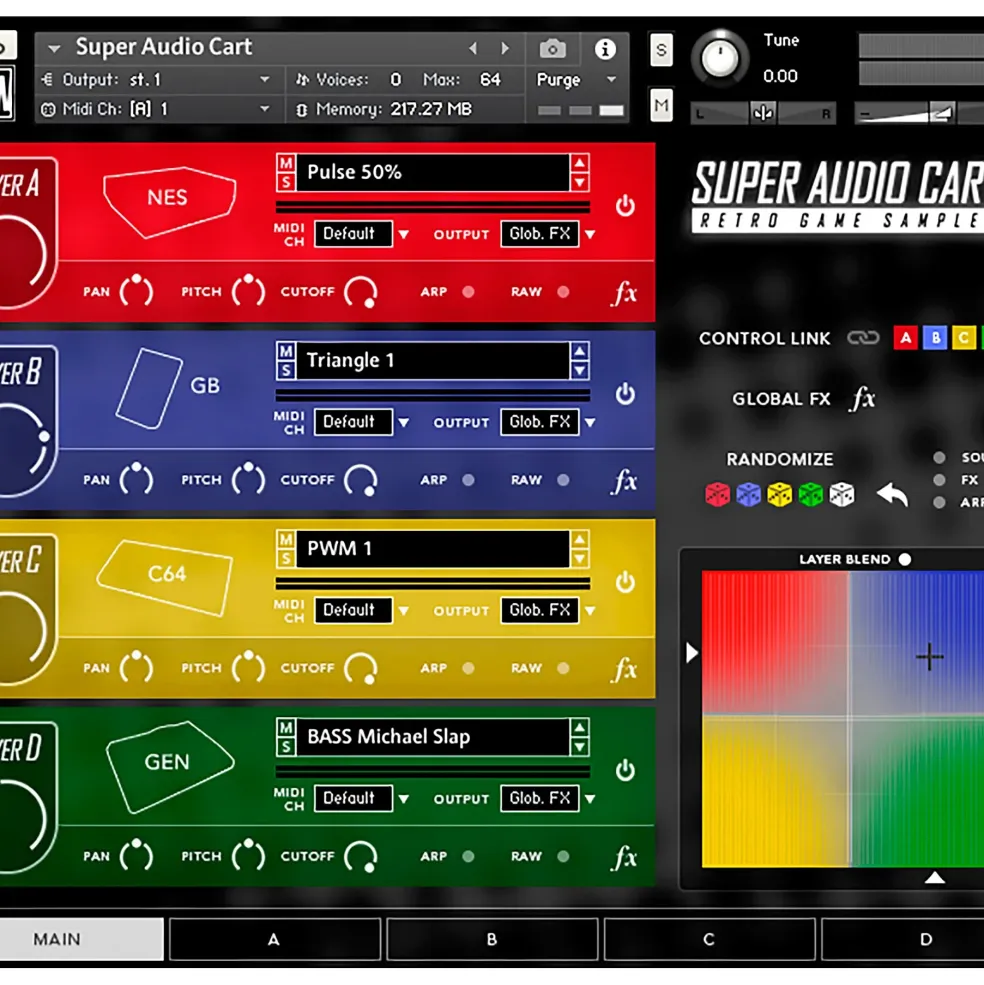The width and height of the screenshot is (984, 985).
Task: Step Pulse 50% sound up arrow
Action: point(579,163)
